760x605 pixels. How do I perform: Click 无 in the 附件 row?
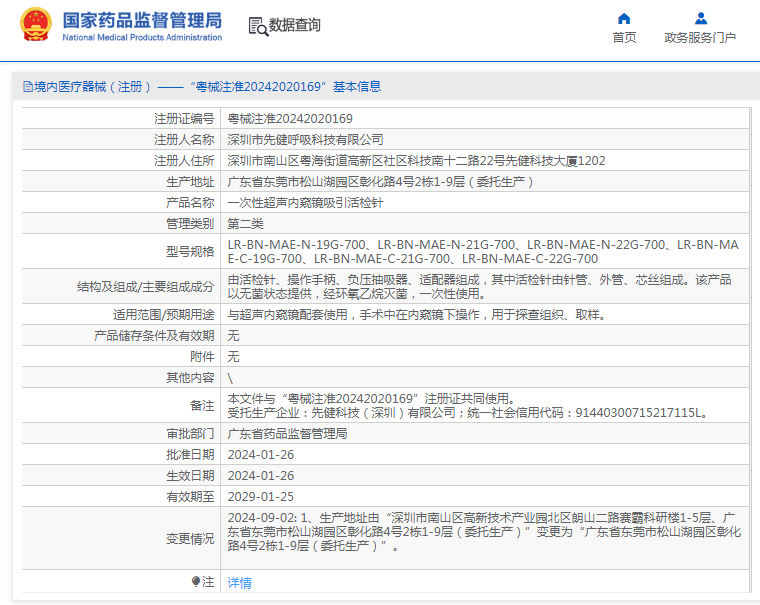coord(233,357)
